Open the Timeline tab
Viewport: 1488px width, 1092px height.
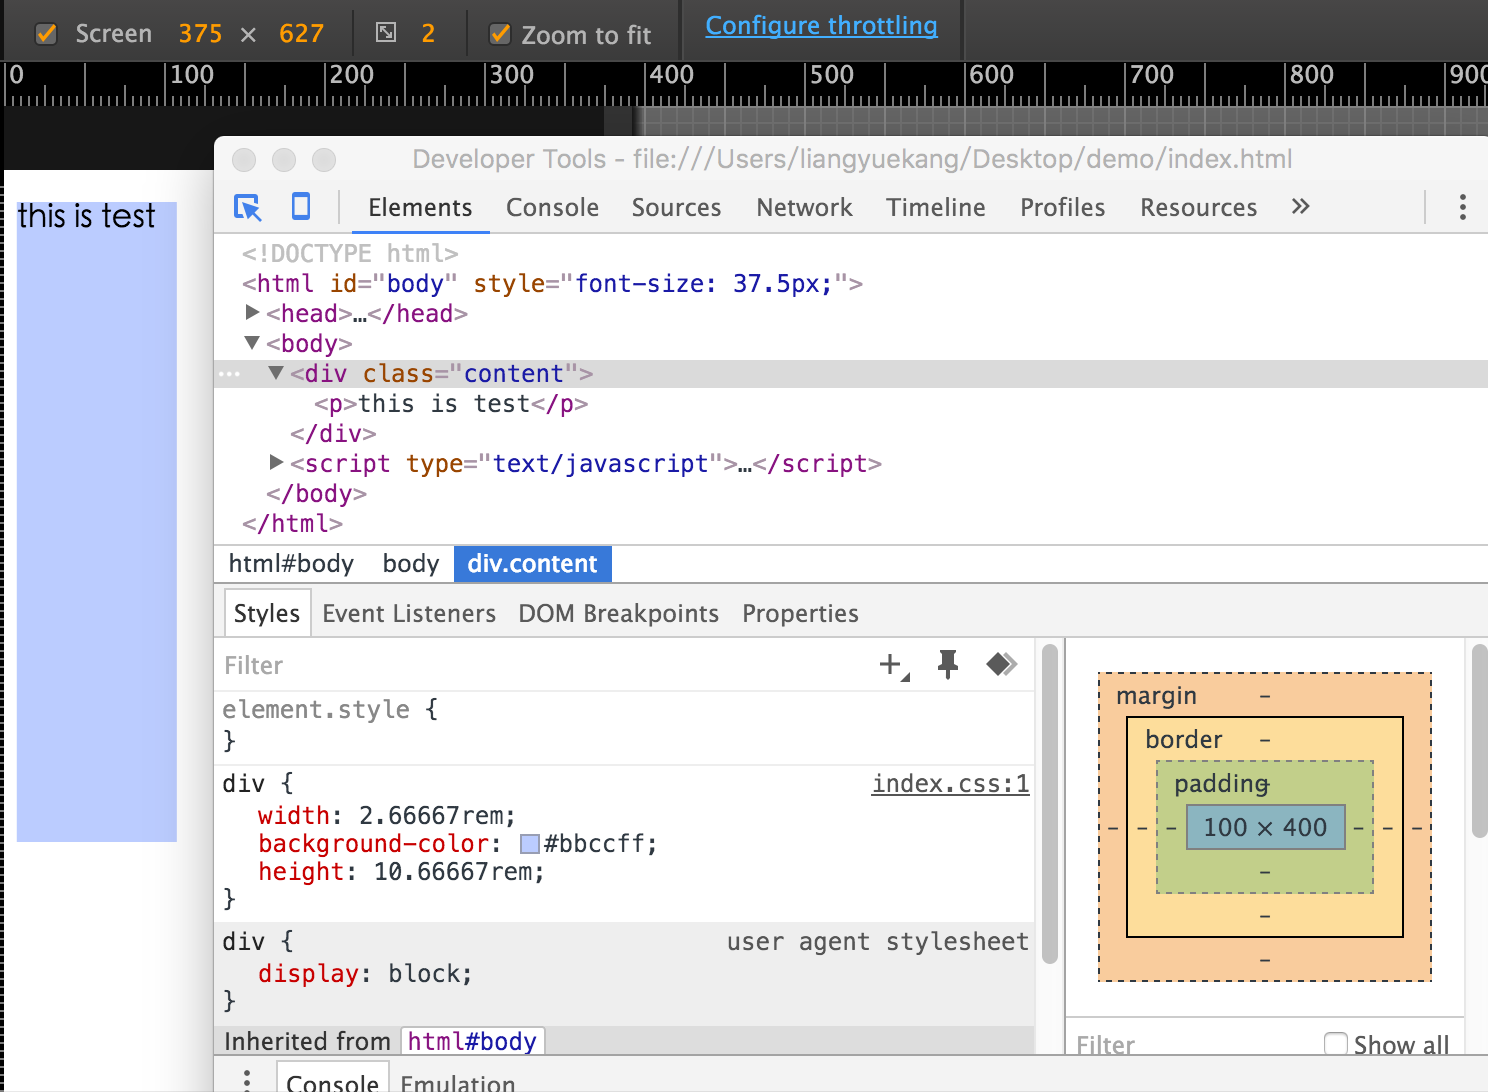[935, 207]
